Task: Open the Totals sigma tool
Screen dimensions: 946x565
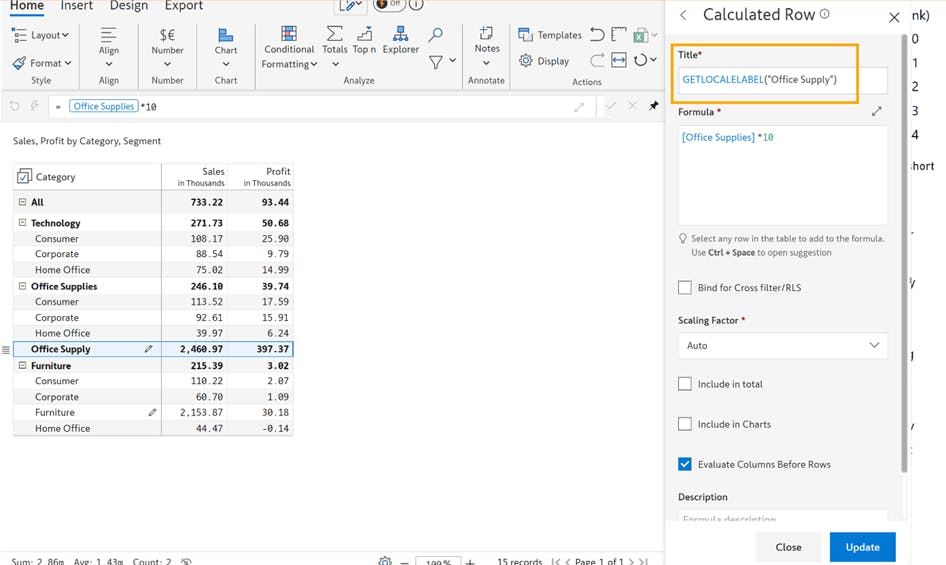Action: click(x=335, y=40)
